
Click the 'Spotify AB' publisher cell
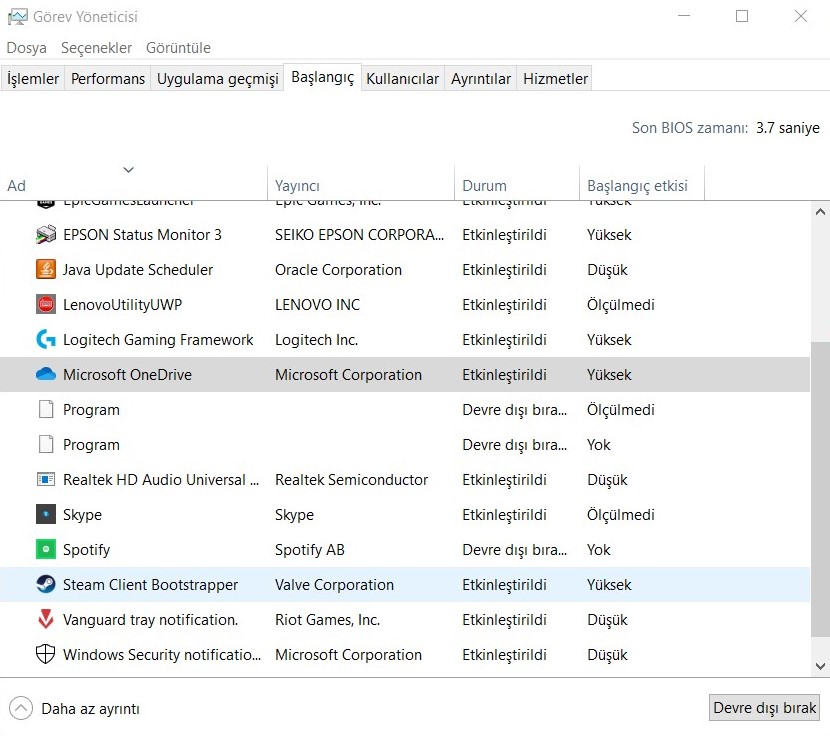pos(310,550)
